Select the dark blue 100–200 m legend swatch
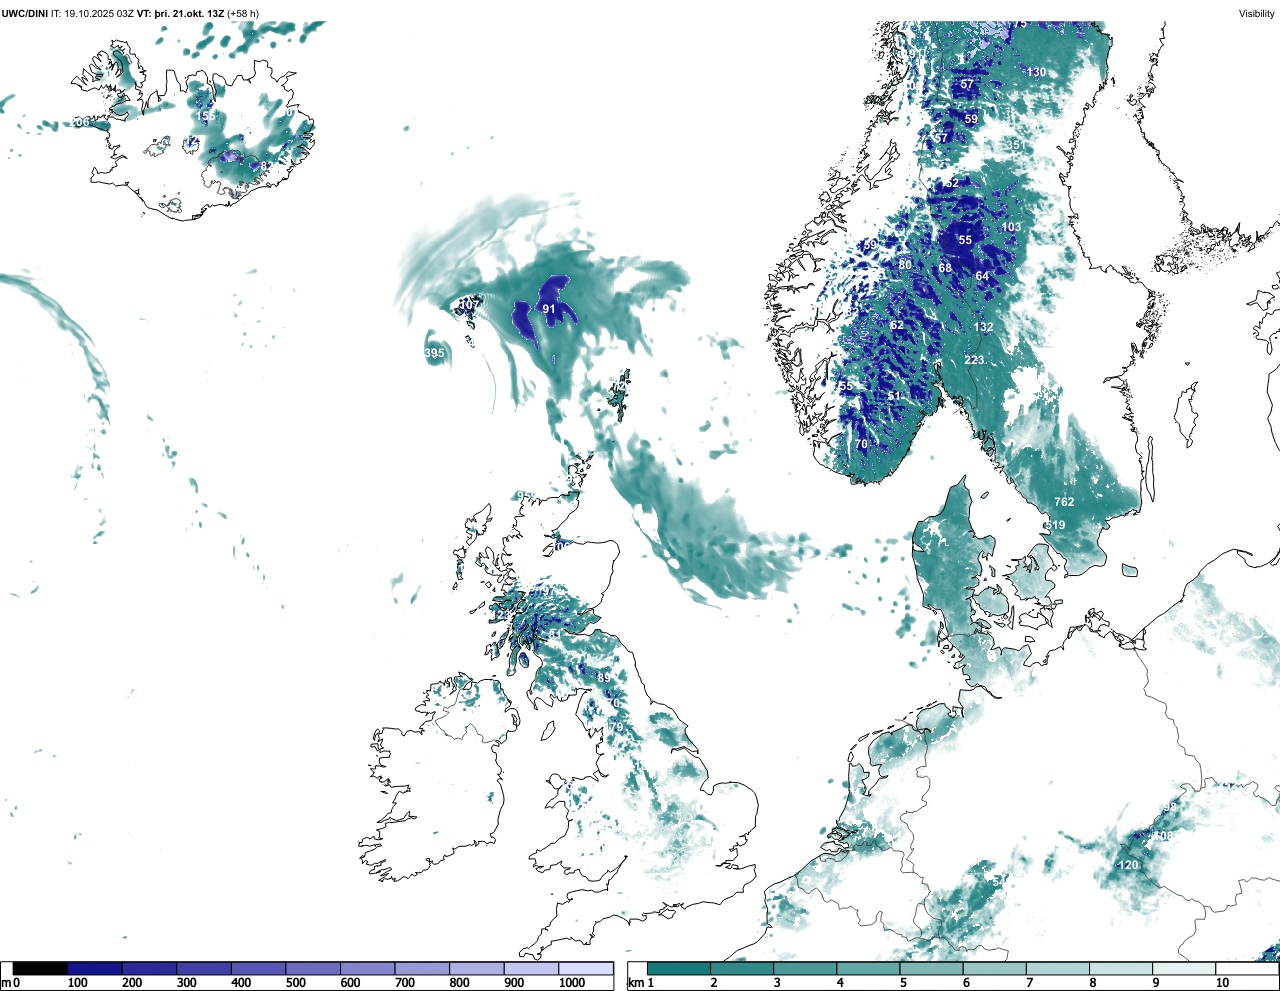The width and height of the screenshot is (1280, 991). [x=95, y=969]
